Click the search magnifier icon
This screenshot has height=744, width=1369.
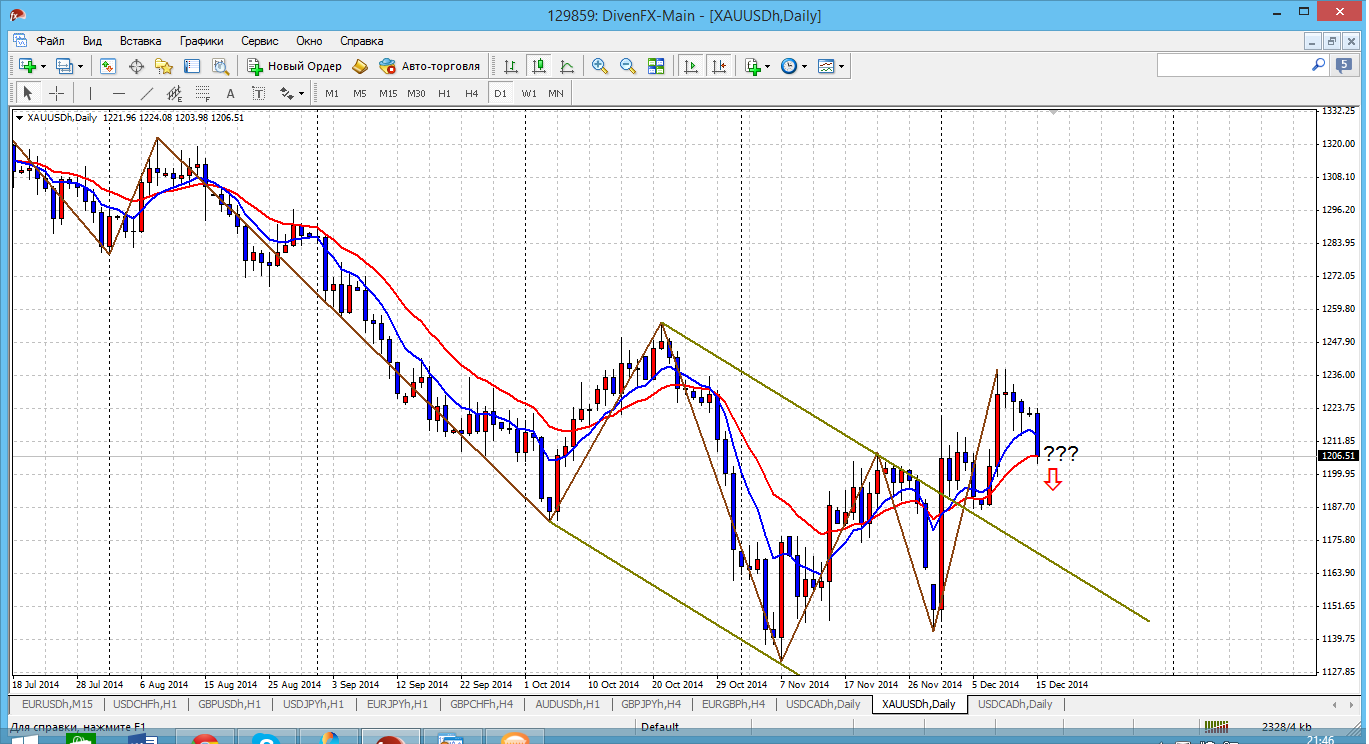pyautogui.click(x=1318, y=64)
